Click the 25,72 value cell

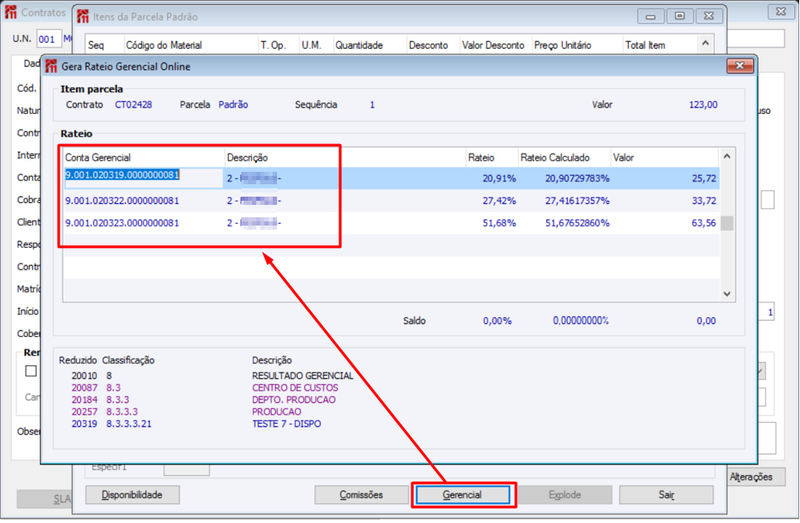coord(704,179)
